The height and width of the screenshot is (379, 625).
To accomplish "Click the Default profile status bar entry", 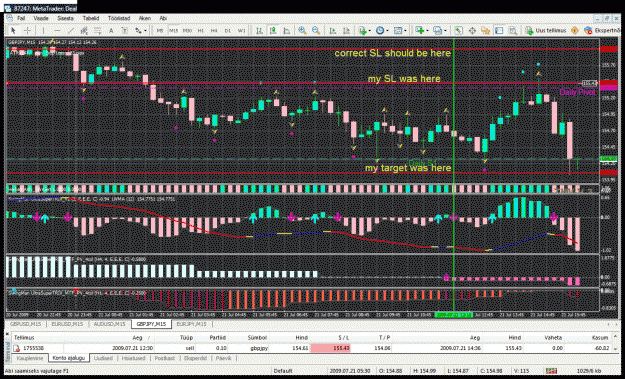I will click(283, 371).
